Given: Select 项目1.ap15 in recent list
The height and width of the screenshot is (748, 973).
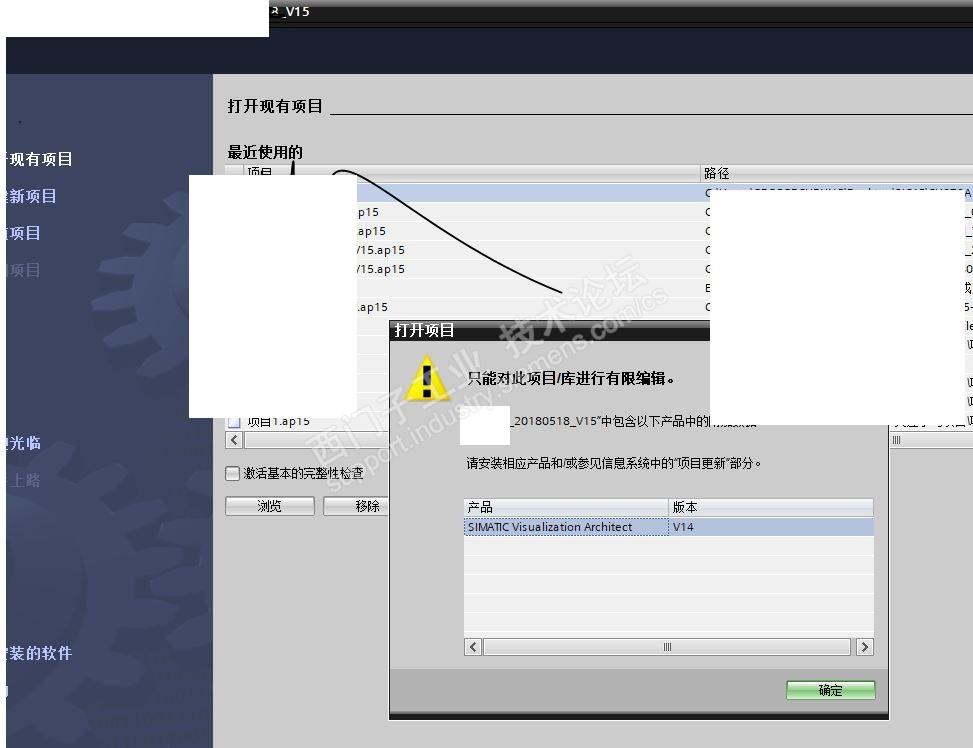Looking at the screenshot, I should (279, 421).
